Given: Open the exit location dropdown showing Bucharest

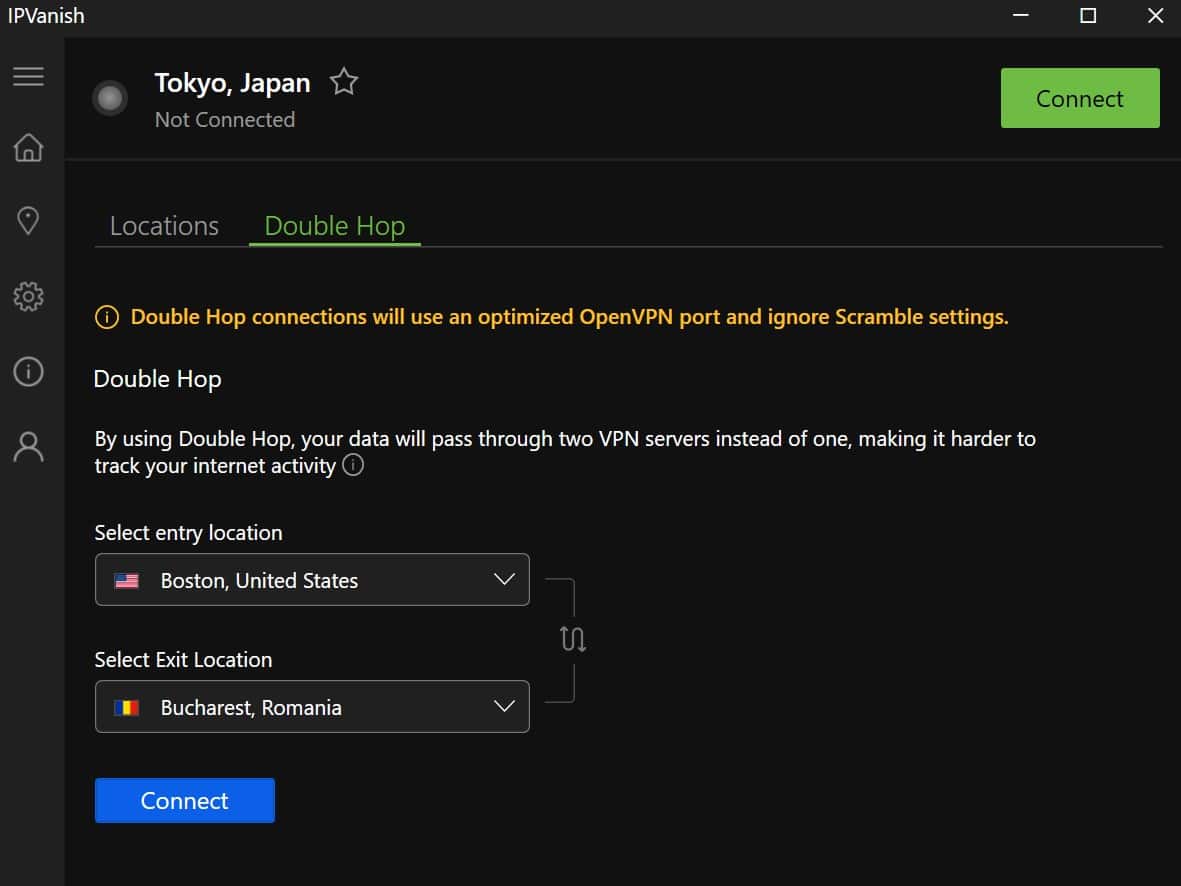Looking at the screenshot, I should point(313,707).
